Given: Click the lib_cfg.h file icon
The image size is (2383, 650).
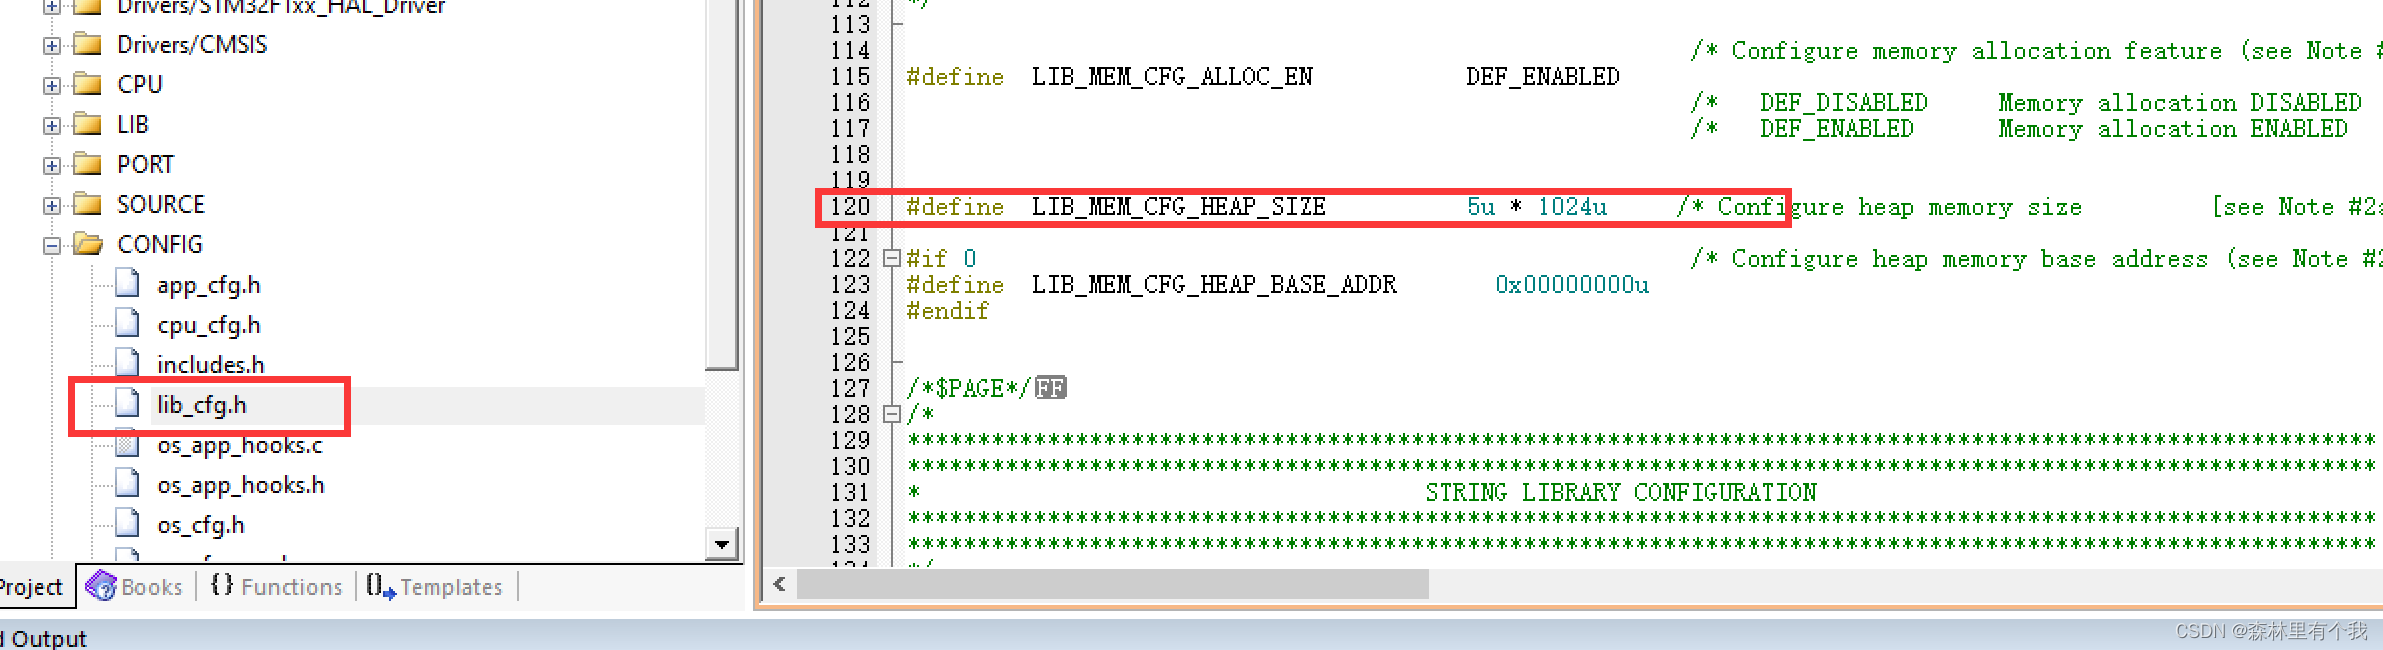Looking at the screenshot, I should (x=127, y=403).
